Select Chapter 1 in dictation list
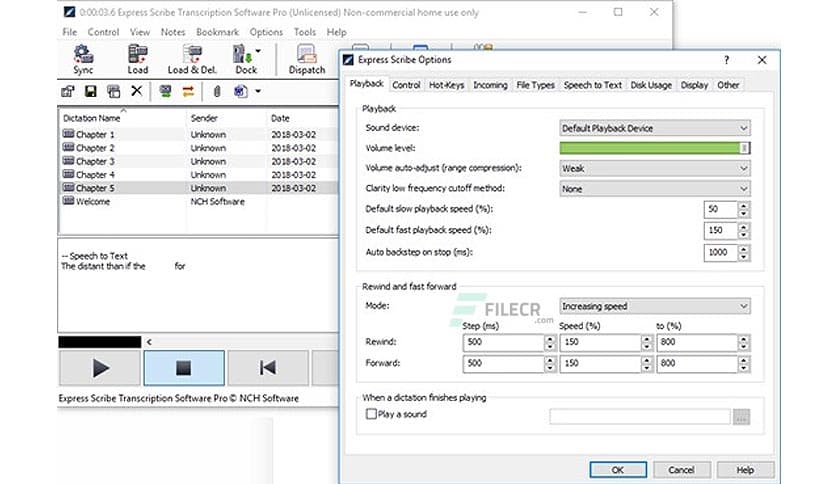This screenshot has width=836, height=484. [198, 134]
